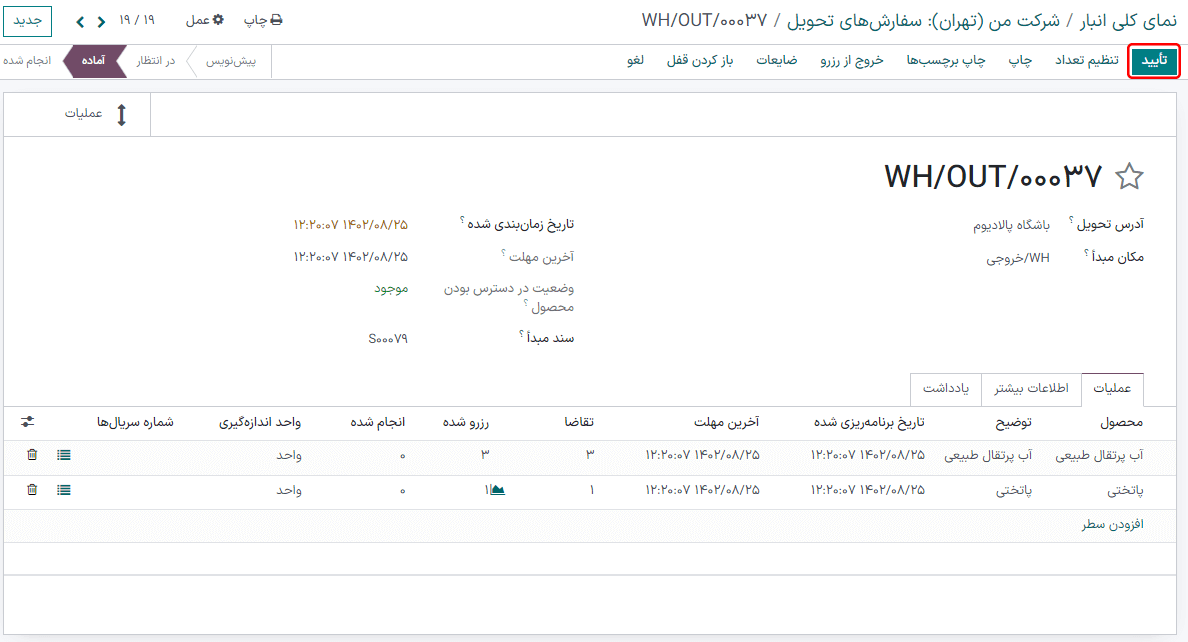Click the product cell پاتختی
Image resolution: width=1188 pixels, height=642 pixels.
1125,490
